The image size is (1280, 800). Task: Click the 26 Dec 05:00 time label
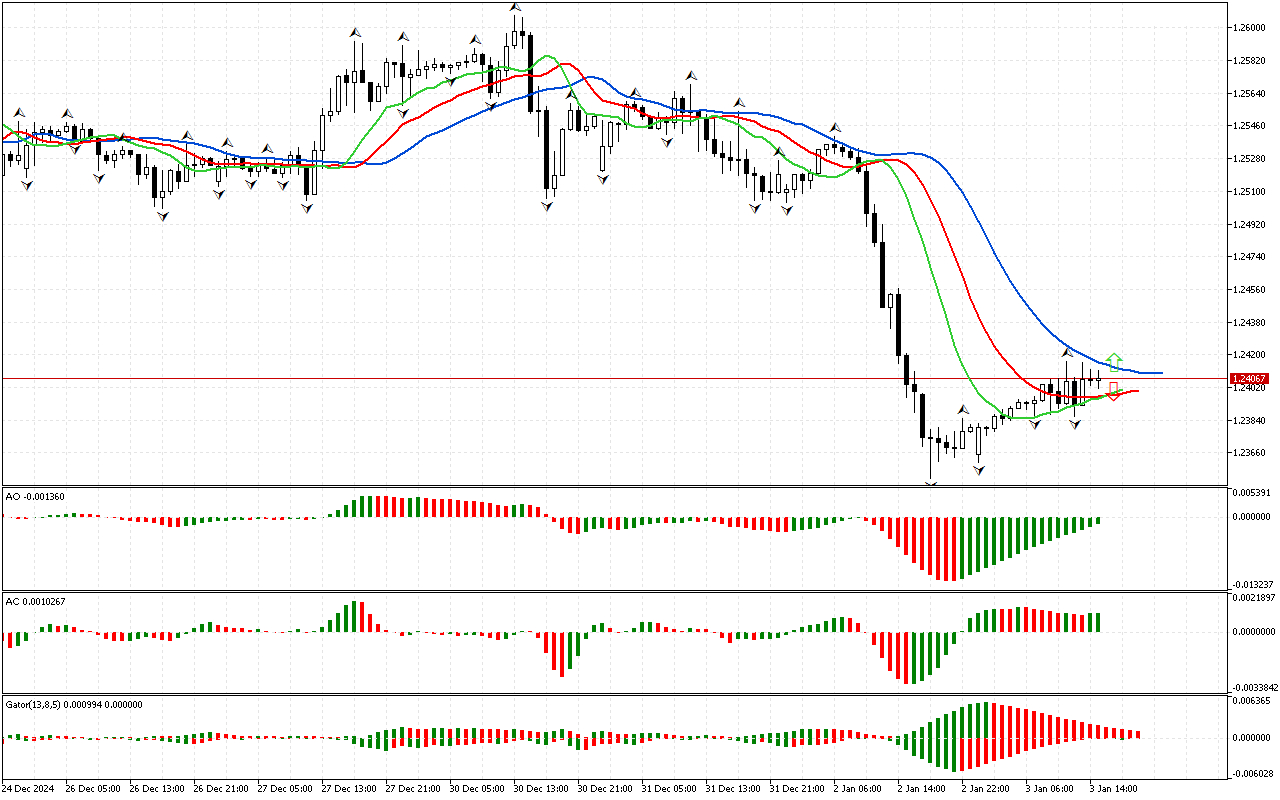pos(93,789)
